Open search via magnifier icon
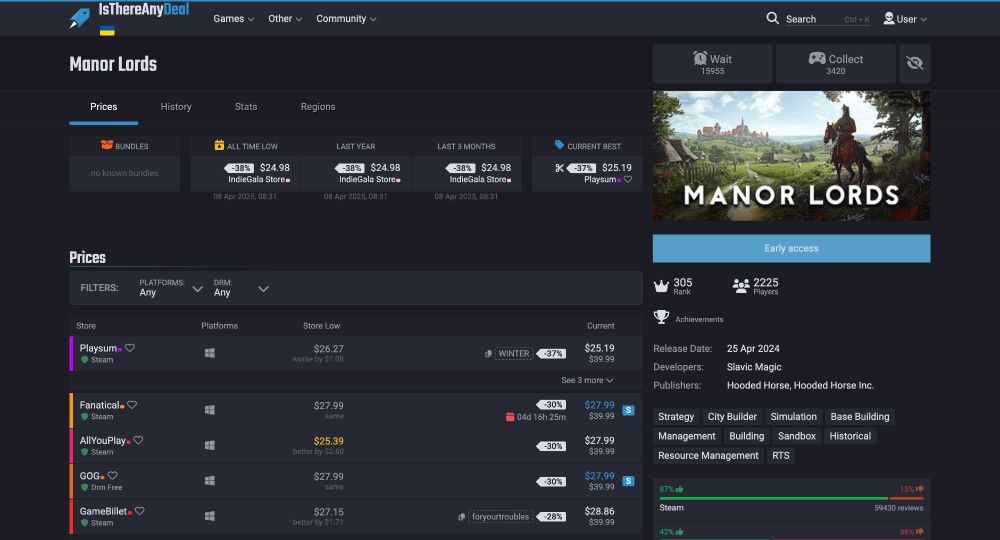Screen dimensions: 1000x540 tap(772, 18)
